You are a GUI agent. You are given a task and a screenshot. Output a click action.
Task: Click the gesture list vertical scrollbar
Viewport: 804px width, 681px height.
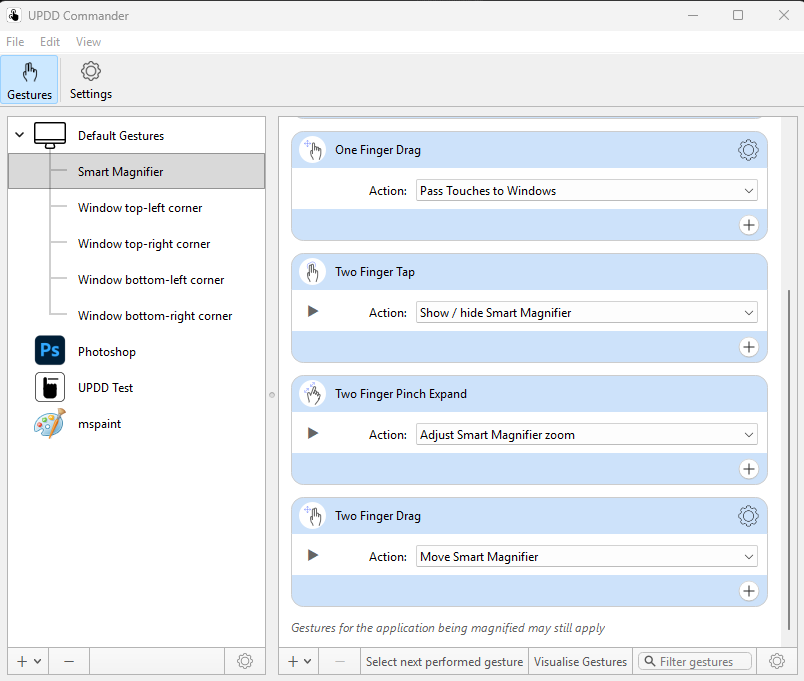click(789, 459)
